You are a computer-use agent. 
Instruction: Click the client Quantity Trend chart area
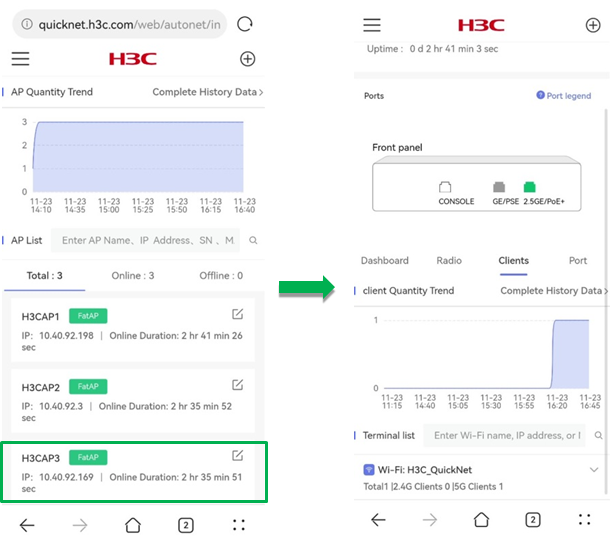tap(486, 354)
